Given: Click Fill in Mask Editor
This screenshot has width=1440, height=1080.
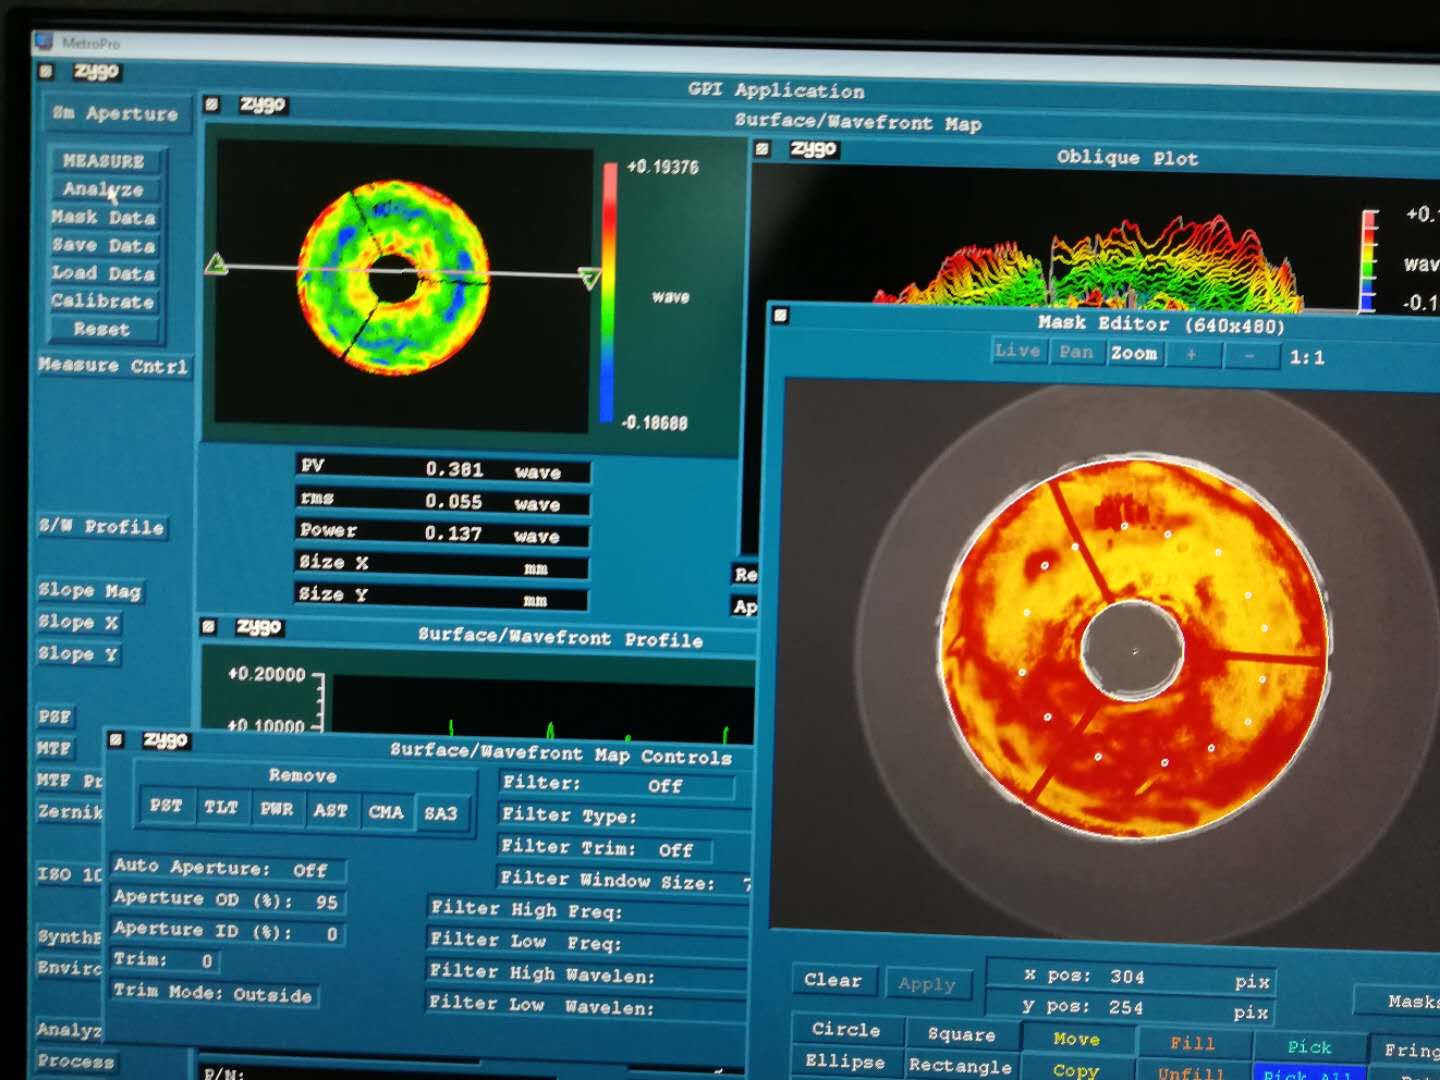Looking at the screenshot, I should tap(1194, 1044).
